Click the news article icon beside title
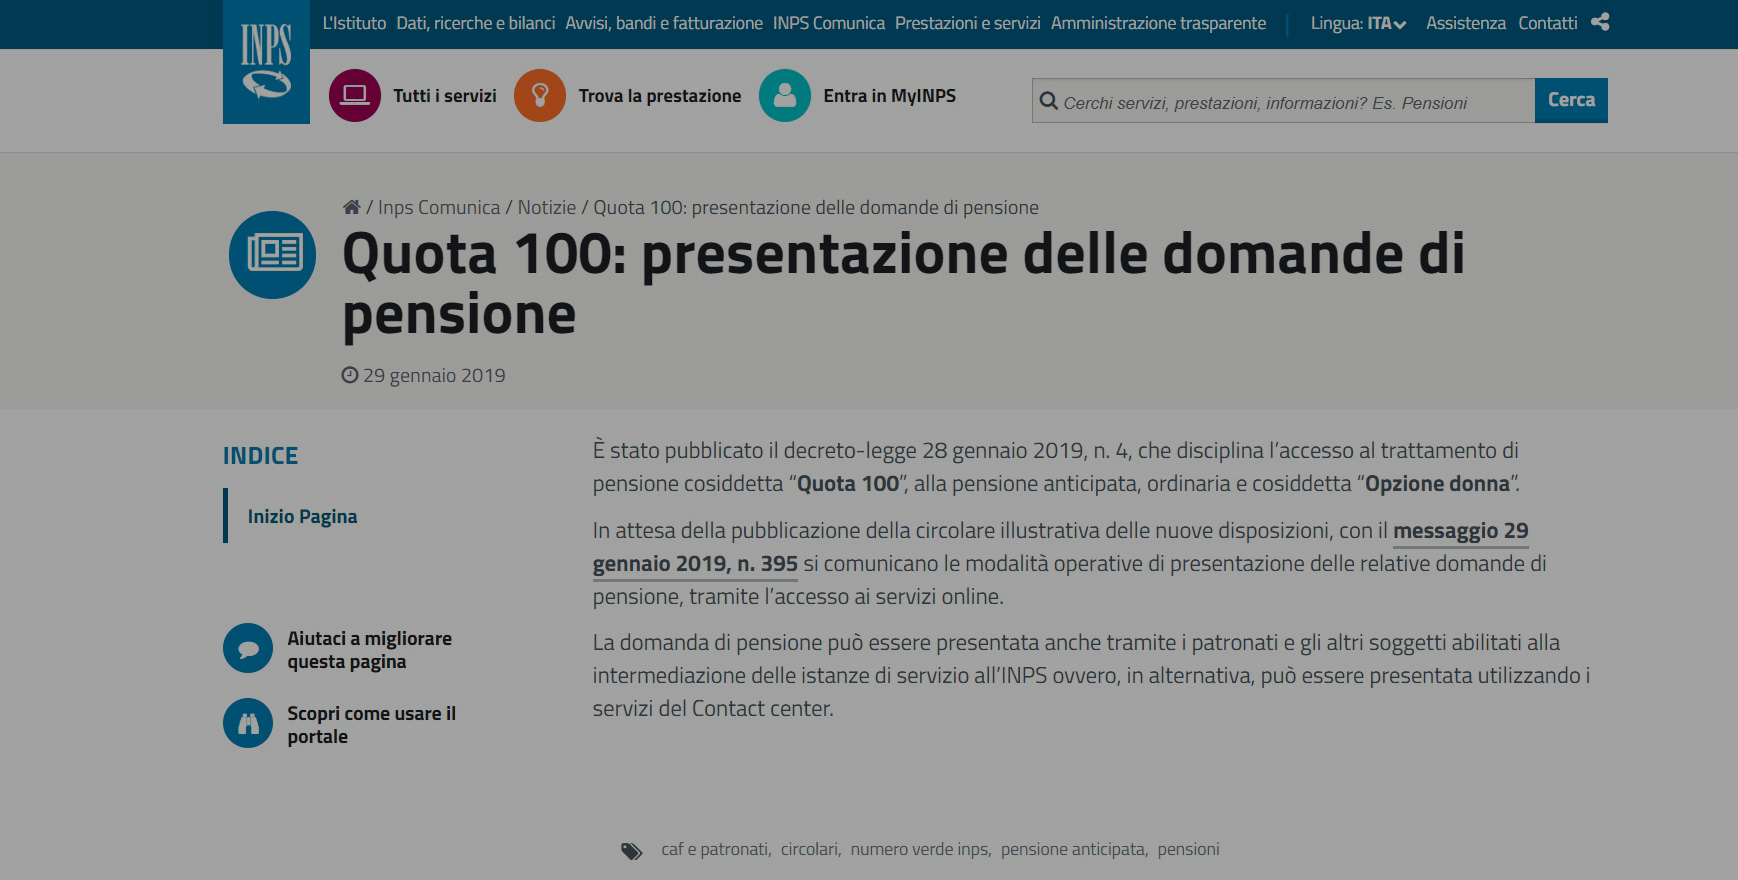The width and height of the screenshot is (1738, 880). tap(272, 254)
